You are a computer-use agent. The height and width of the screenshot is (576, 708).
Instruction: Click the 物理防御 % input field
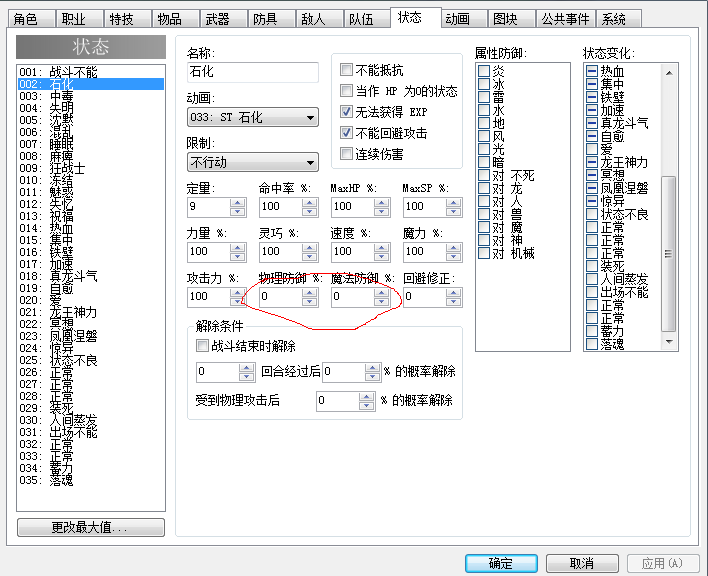[x=281, y=297]
